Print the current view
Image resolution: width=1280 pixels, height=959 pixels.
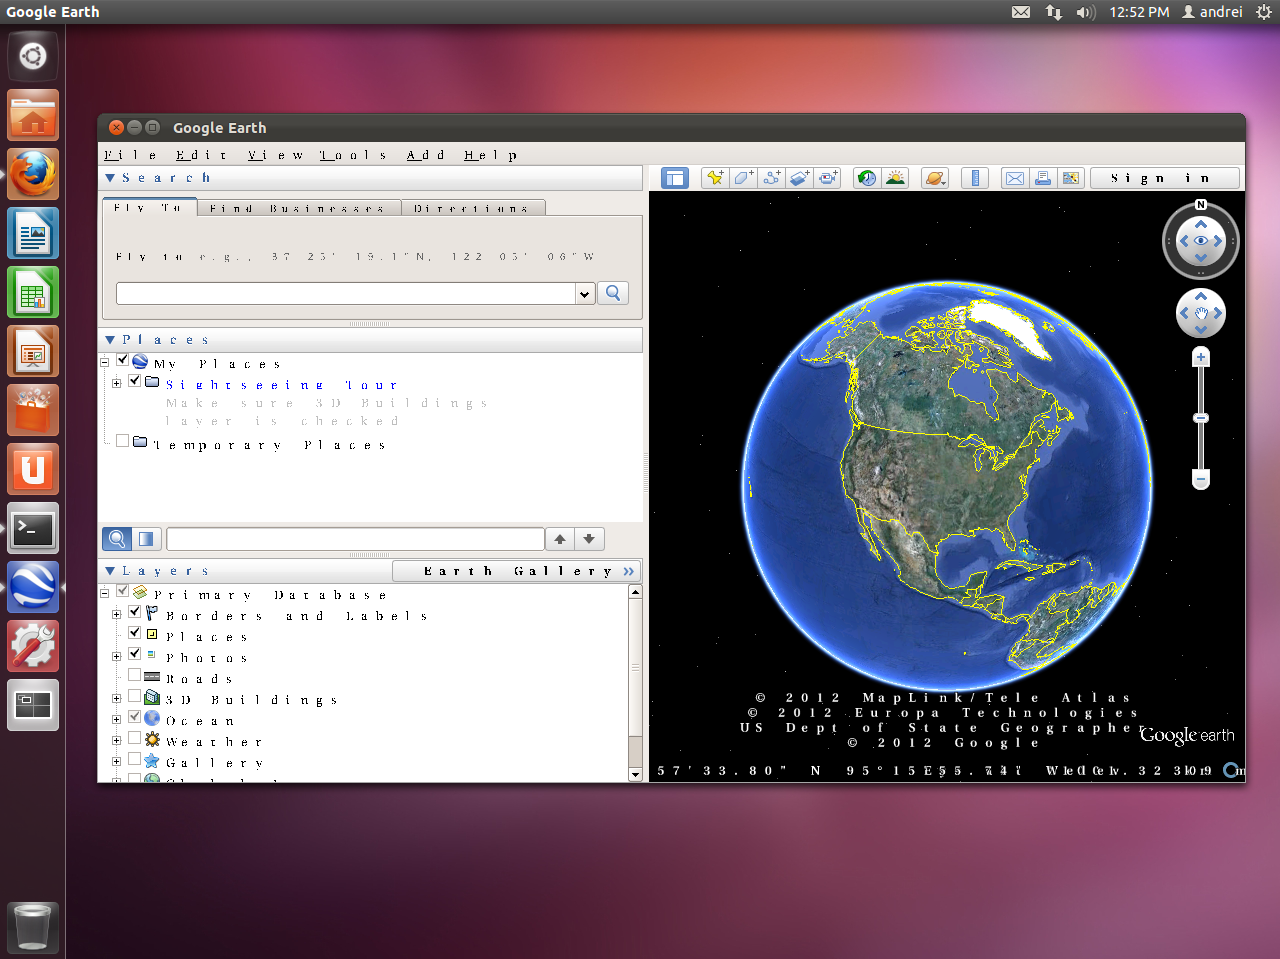pos(1043,178)
